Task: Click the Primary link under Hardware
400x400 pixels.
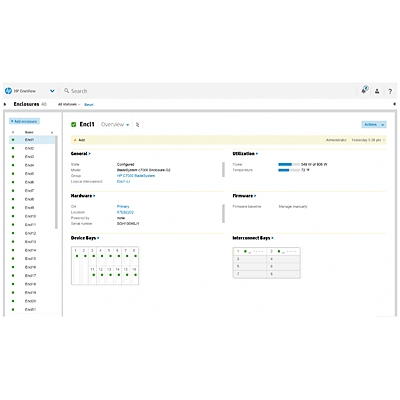Action: pyautogui.click(x=123, y=207)
